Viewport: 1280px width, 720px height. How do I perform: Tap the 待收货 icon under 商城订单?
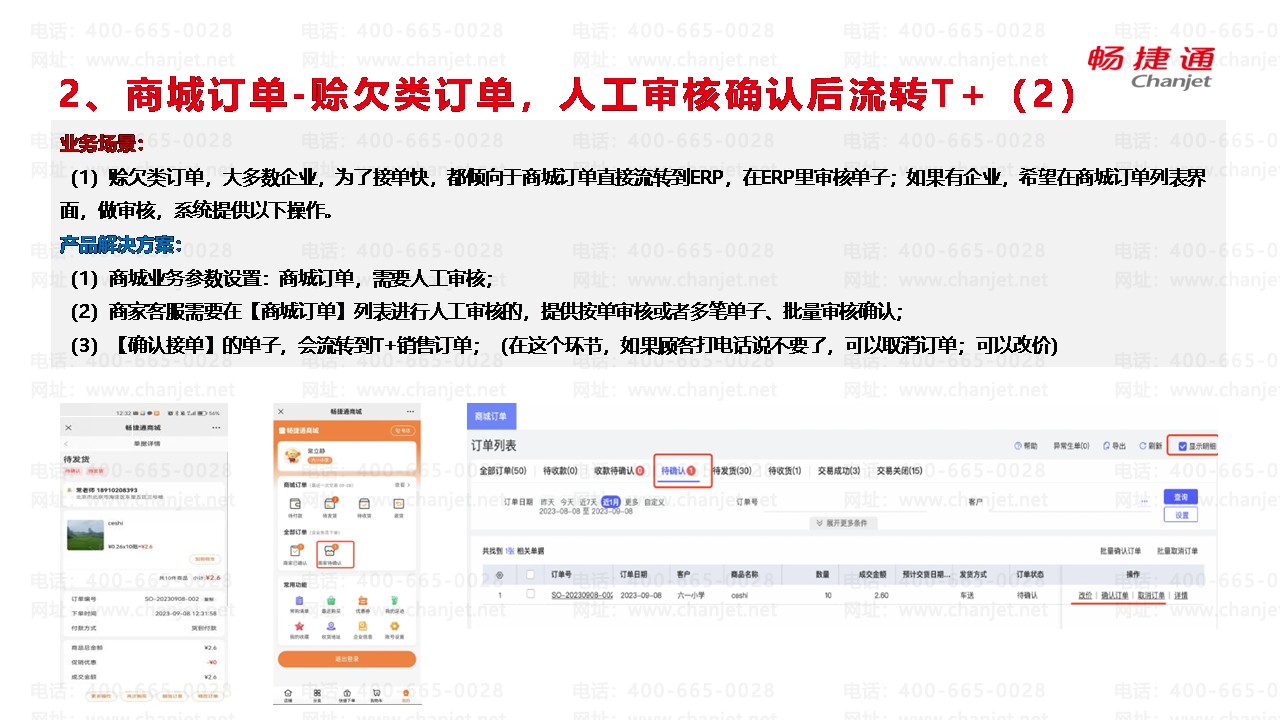(x=364, y=503)
